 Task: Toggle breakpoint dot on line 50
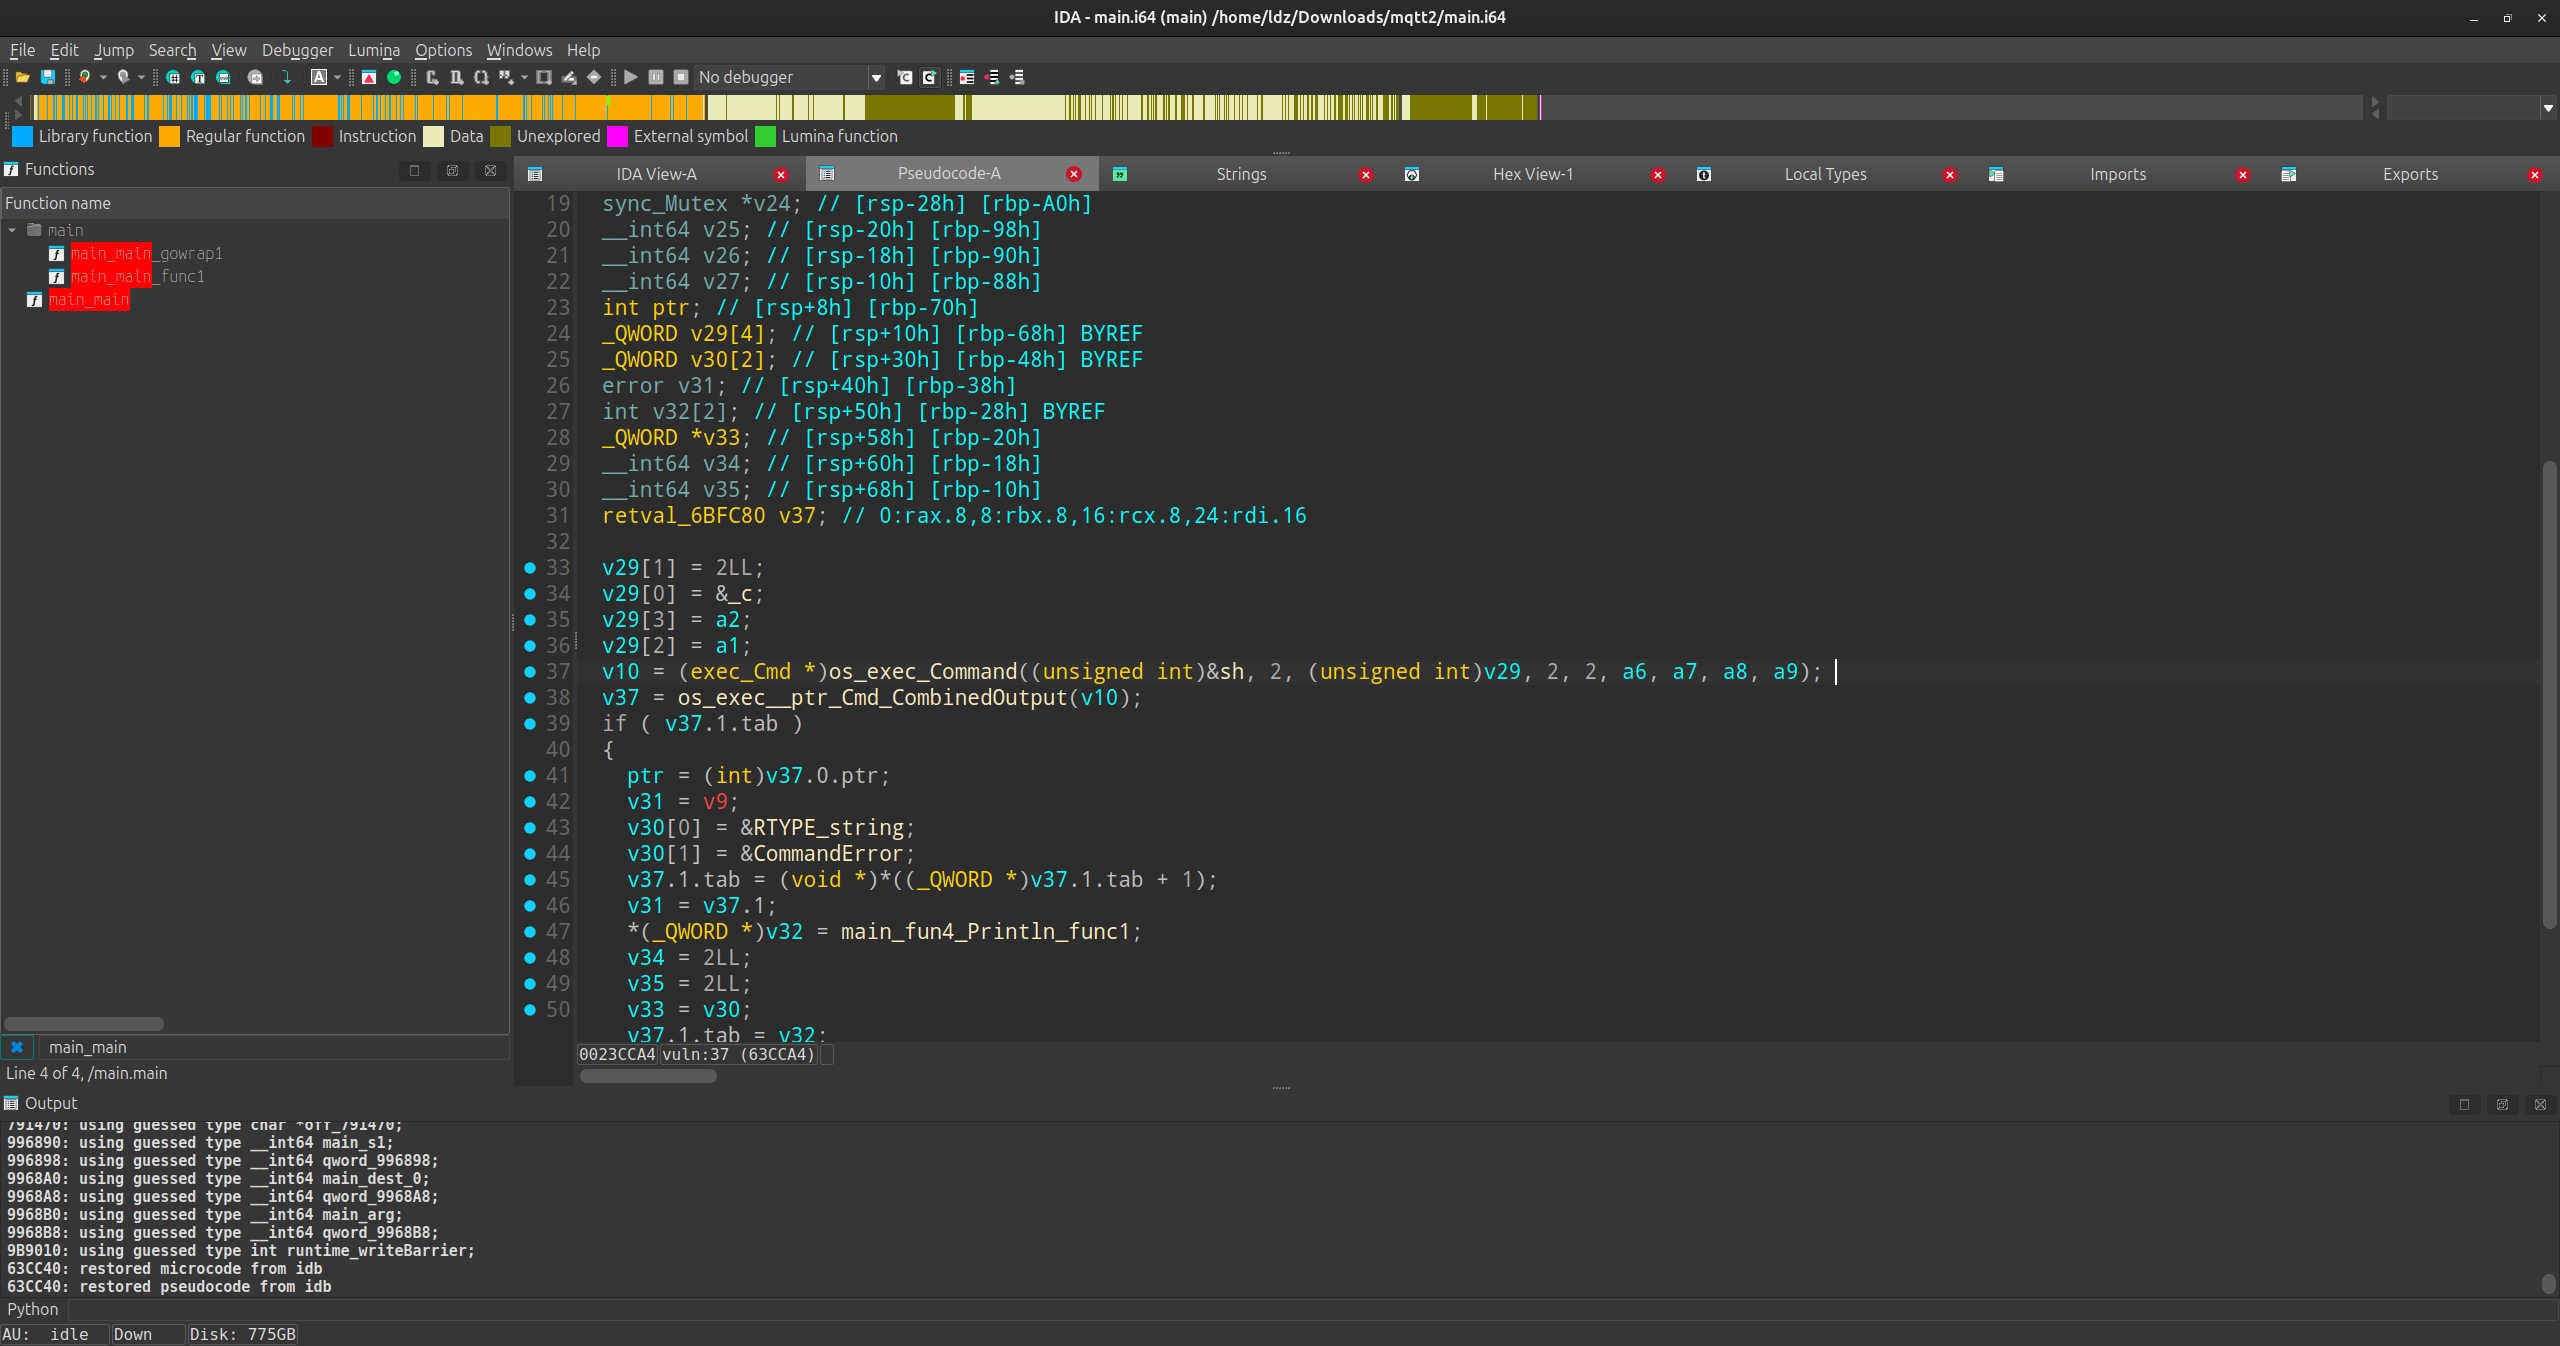[530, 1010]
